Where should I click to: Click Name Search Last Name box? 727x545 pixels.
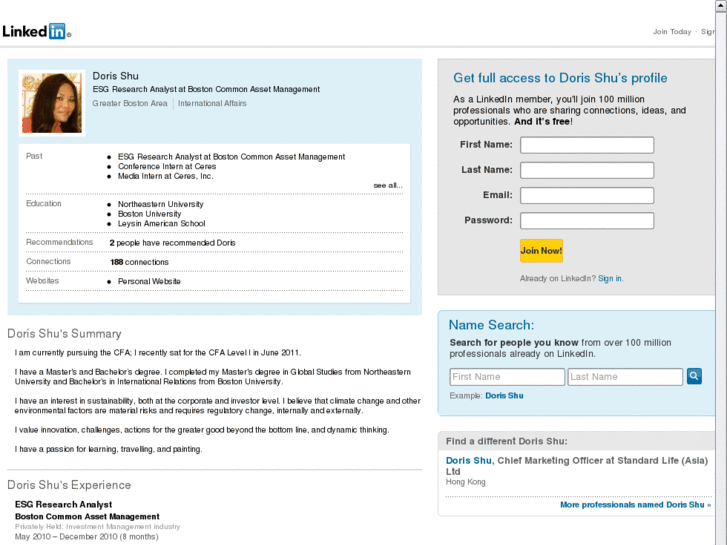625,377
